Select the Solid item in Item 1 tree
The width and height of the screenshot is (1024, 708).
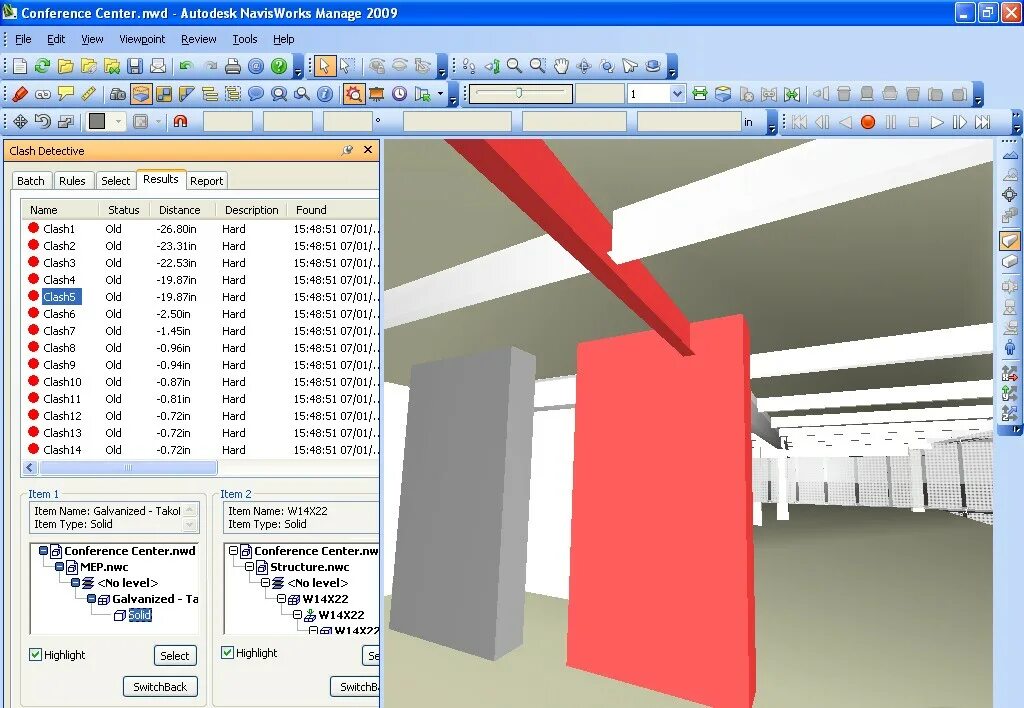tap(140, 615)
